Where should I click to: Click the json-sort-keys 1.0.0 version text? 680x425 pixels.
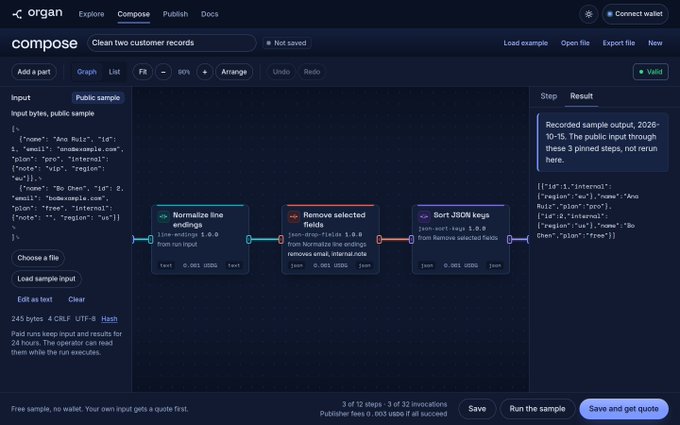(451, 229)
